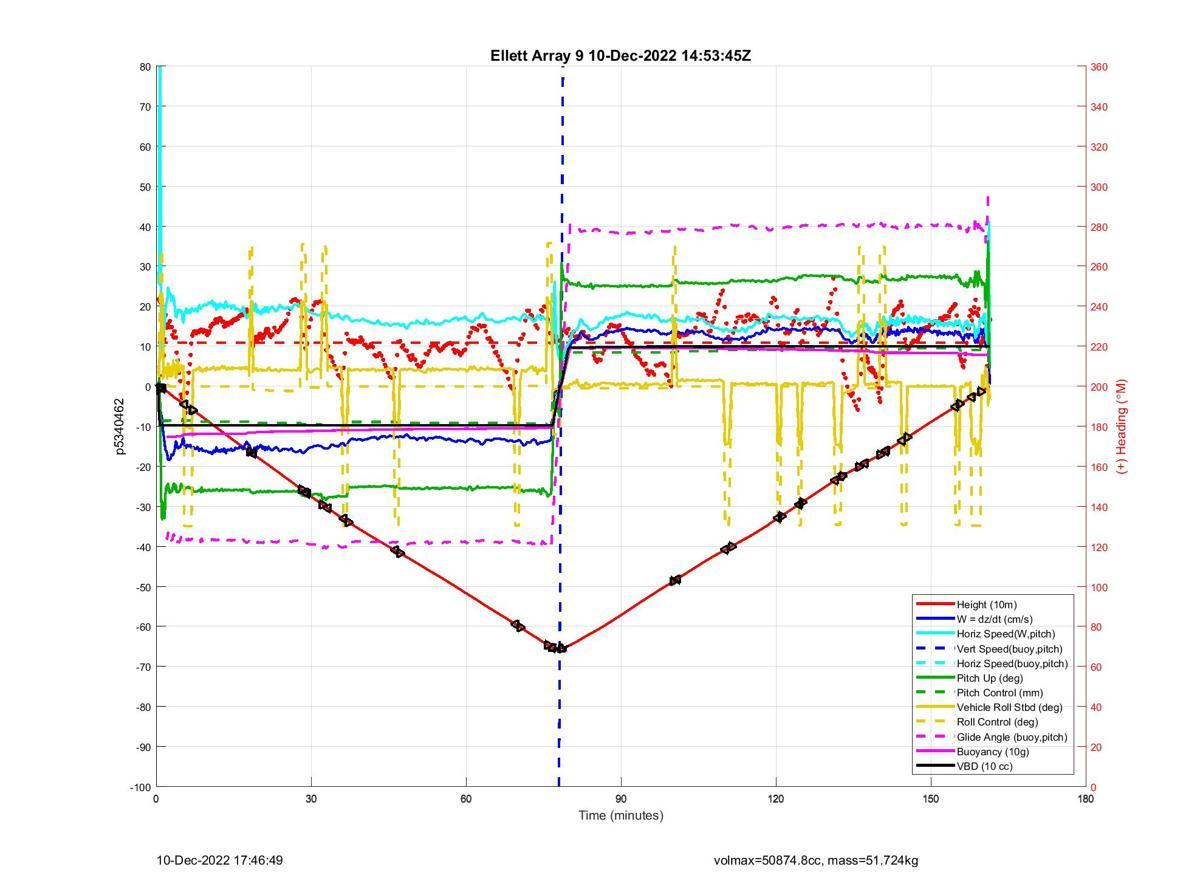Click the yellow dashed Roll Control legend line sample
Screen dimensions: 1200x885
pyautogui.click(x=933, y=722)
